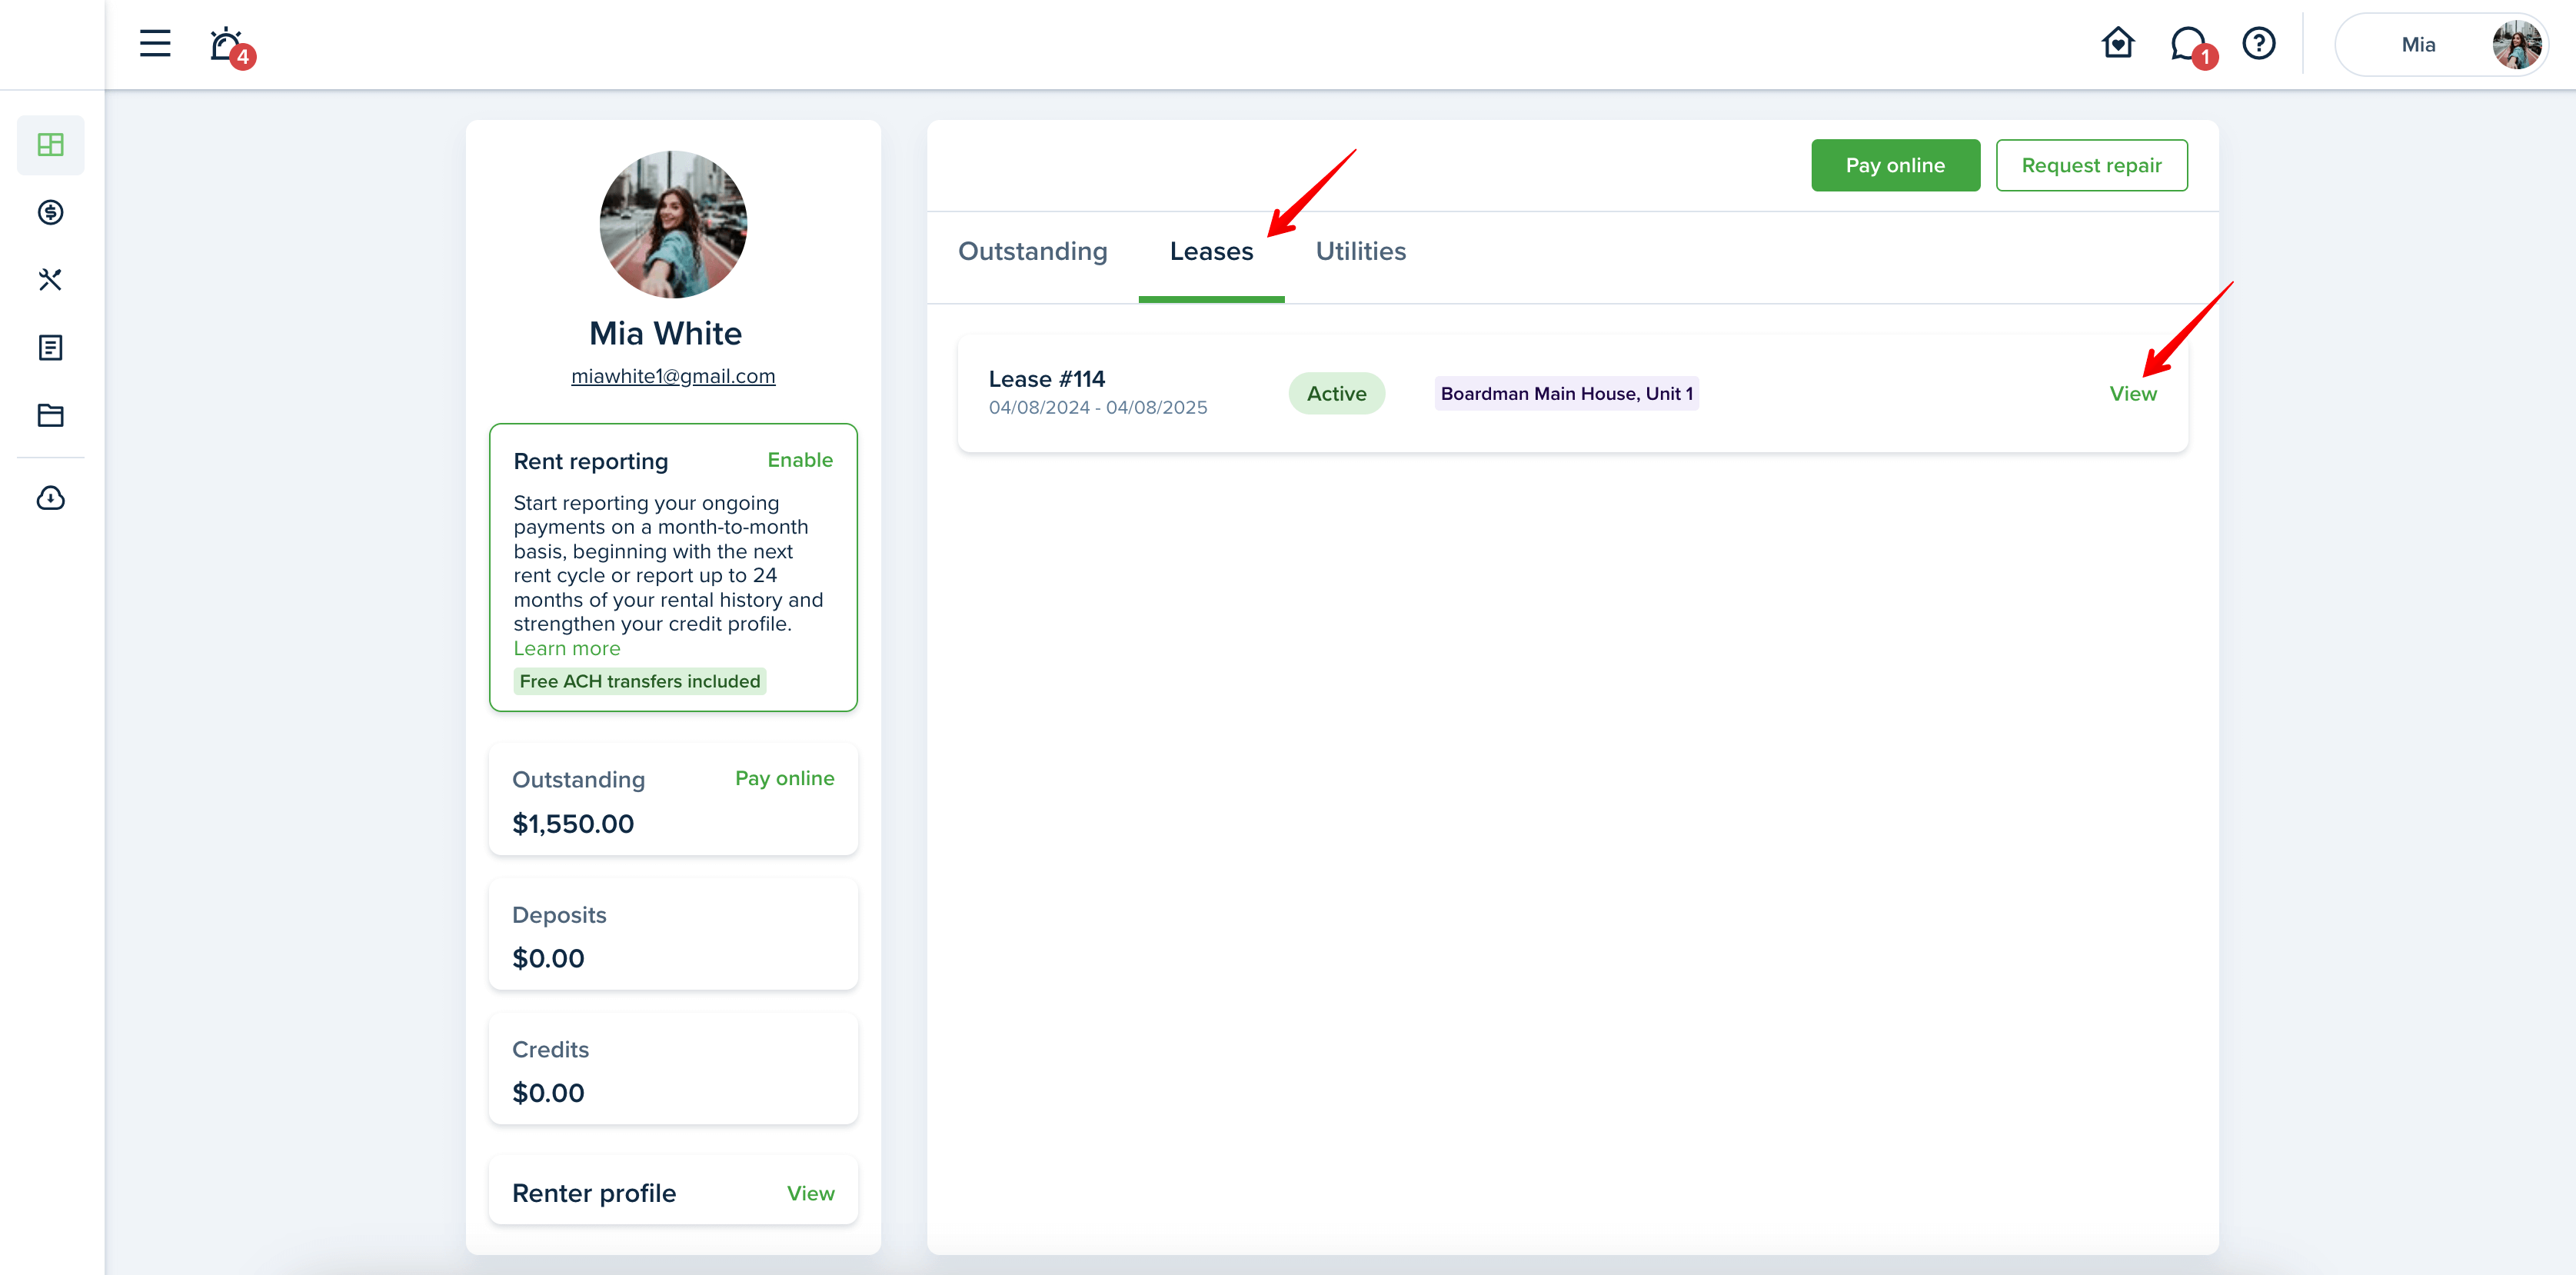This screenshot has width=2576, height=1275.
Task: Click the house heart icon in header
Action: (x=2118, y=43)
